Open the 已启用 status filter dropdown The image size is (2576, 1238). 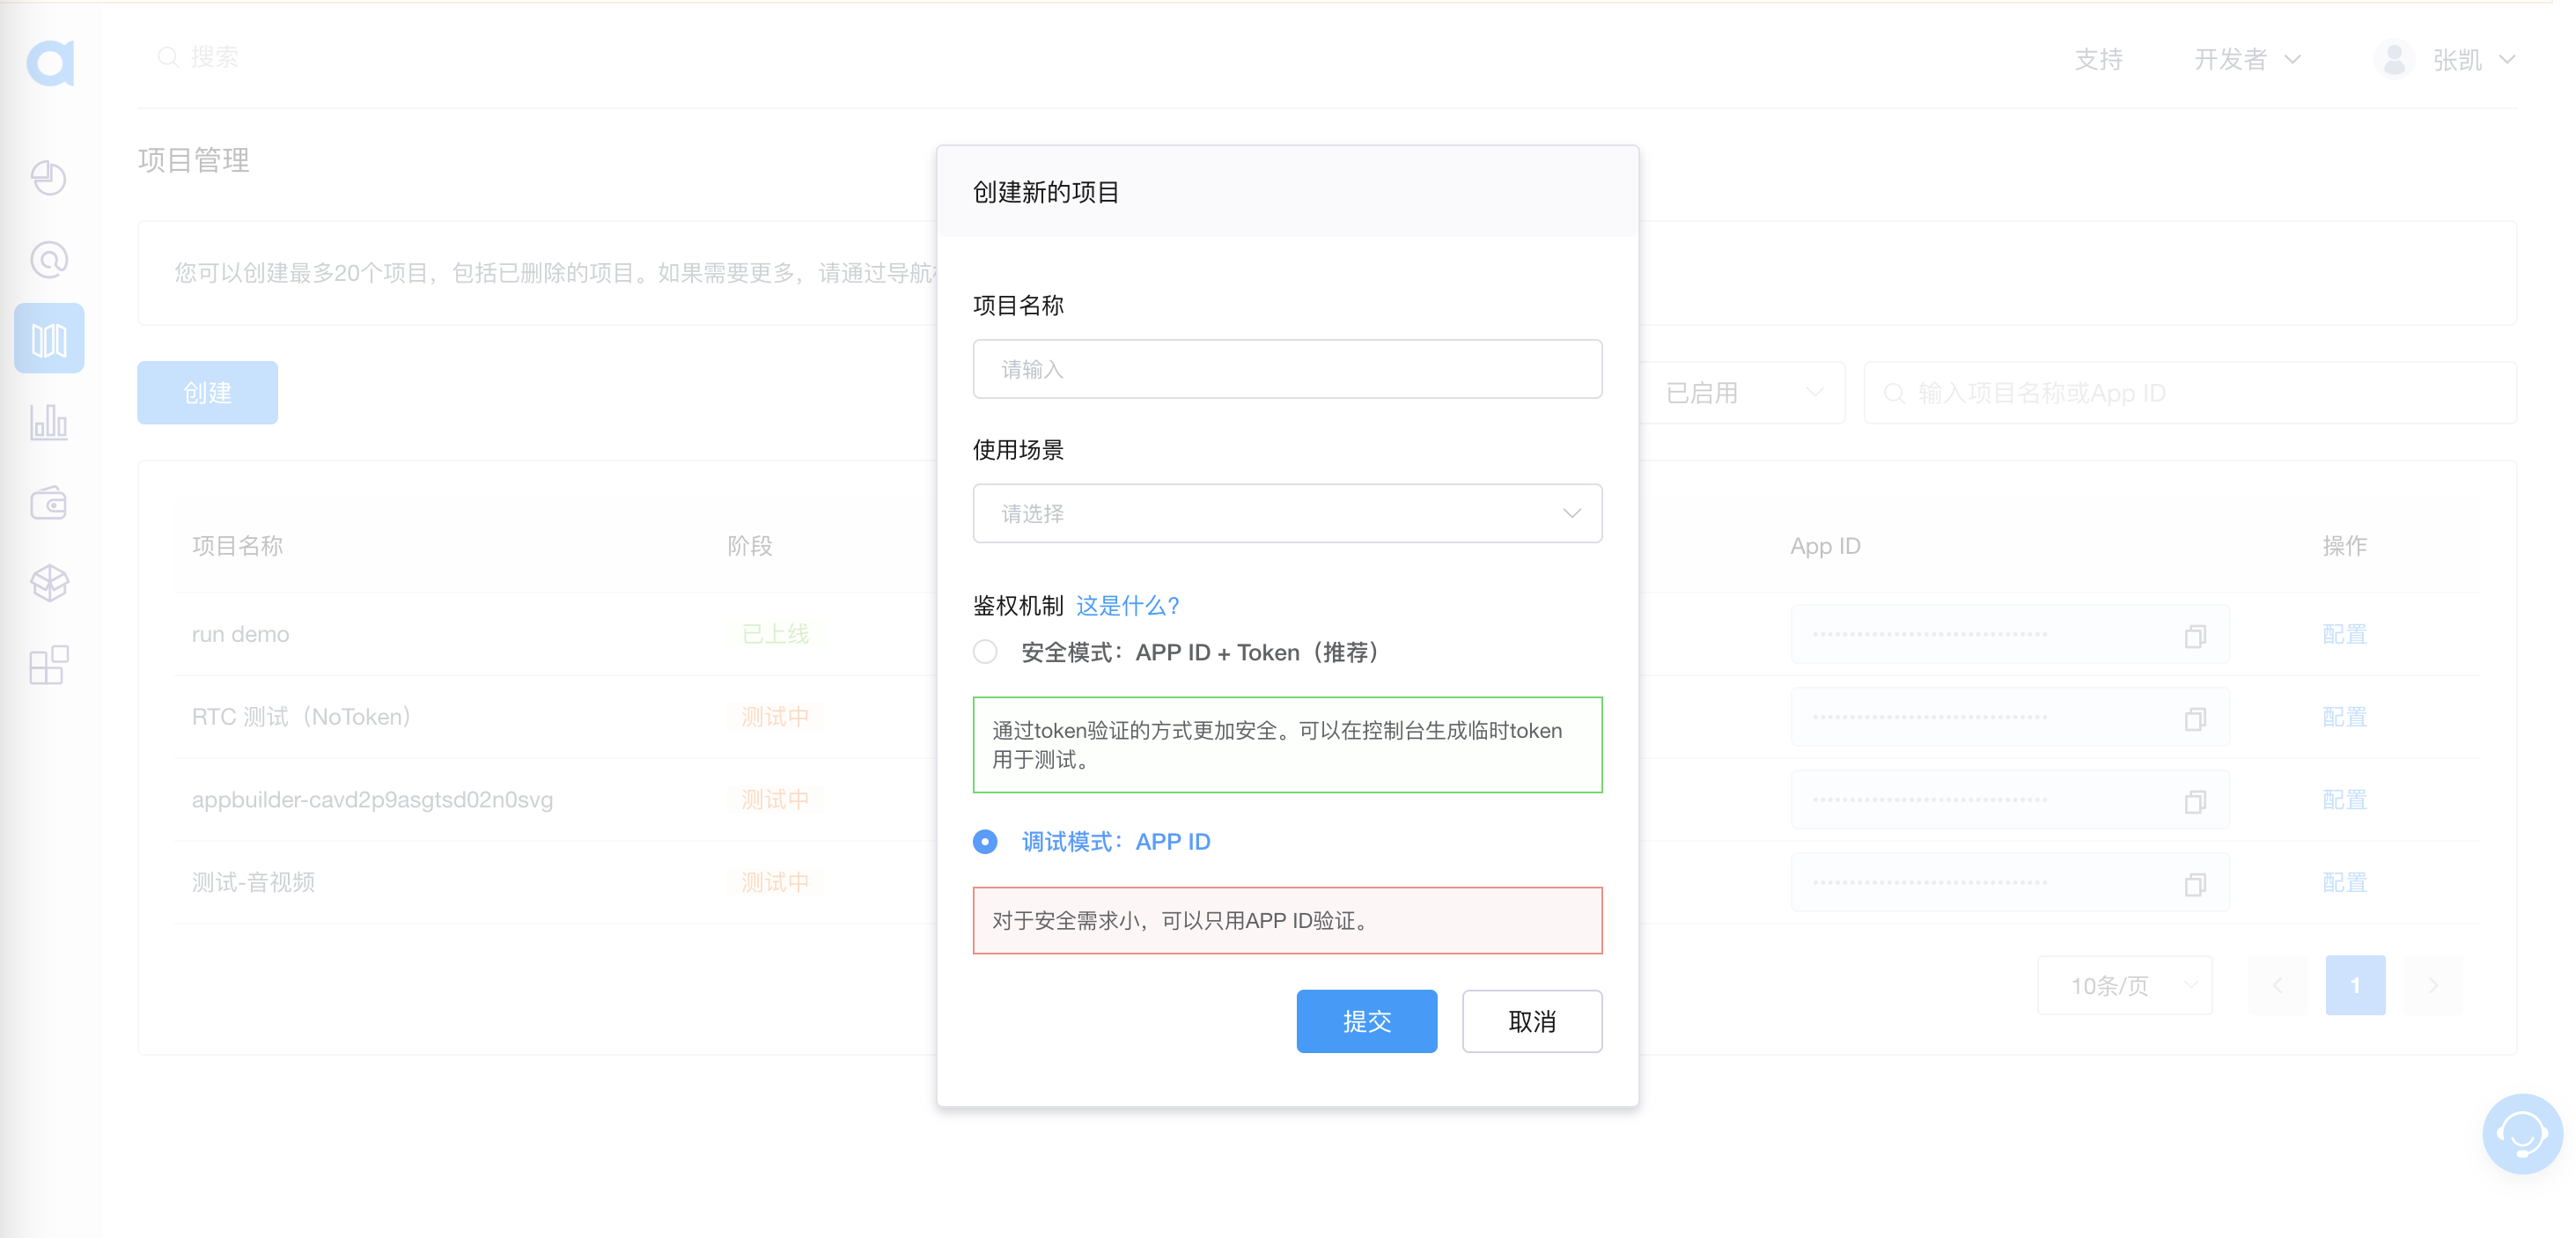1742,393
